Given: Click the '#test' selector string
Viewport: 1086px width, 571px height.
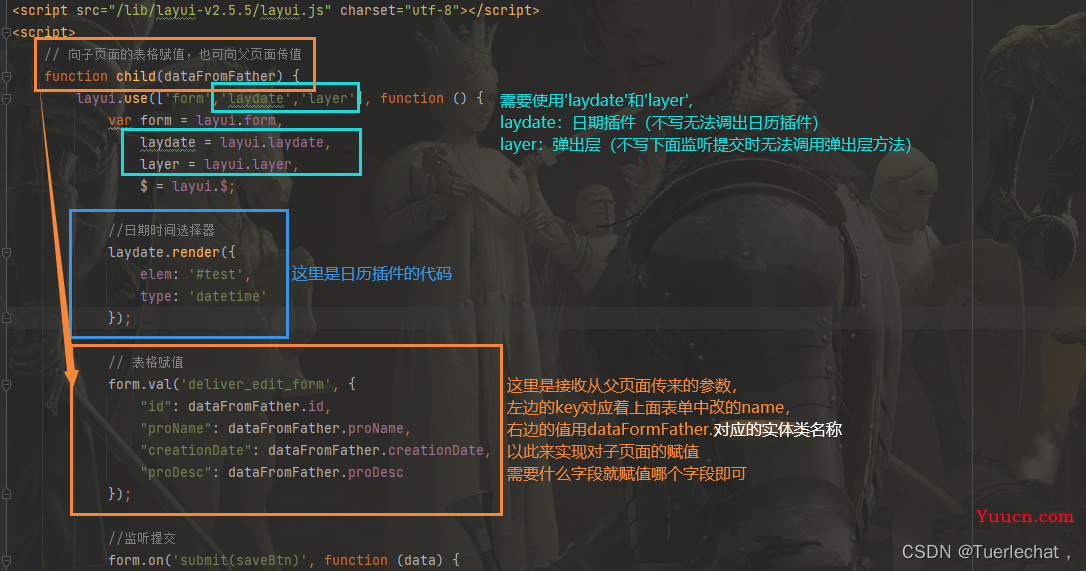Looking at the screenshot, I should pyautogui.click(x=215, y=274).
